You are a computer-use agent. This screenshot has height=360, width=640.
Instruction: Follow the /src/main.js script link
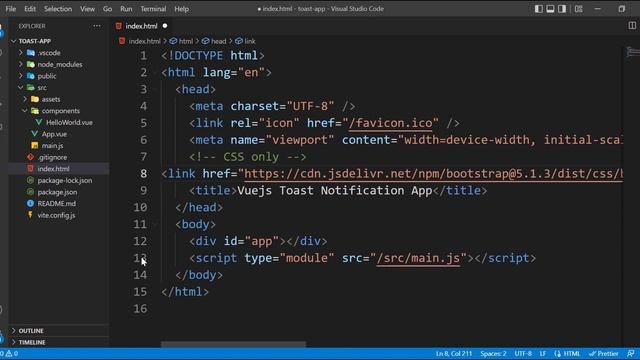pos(418,258)
